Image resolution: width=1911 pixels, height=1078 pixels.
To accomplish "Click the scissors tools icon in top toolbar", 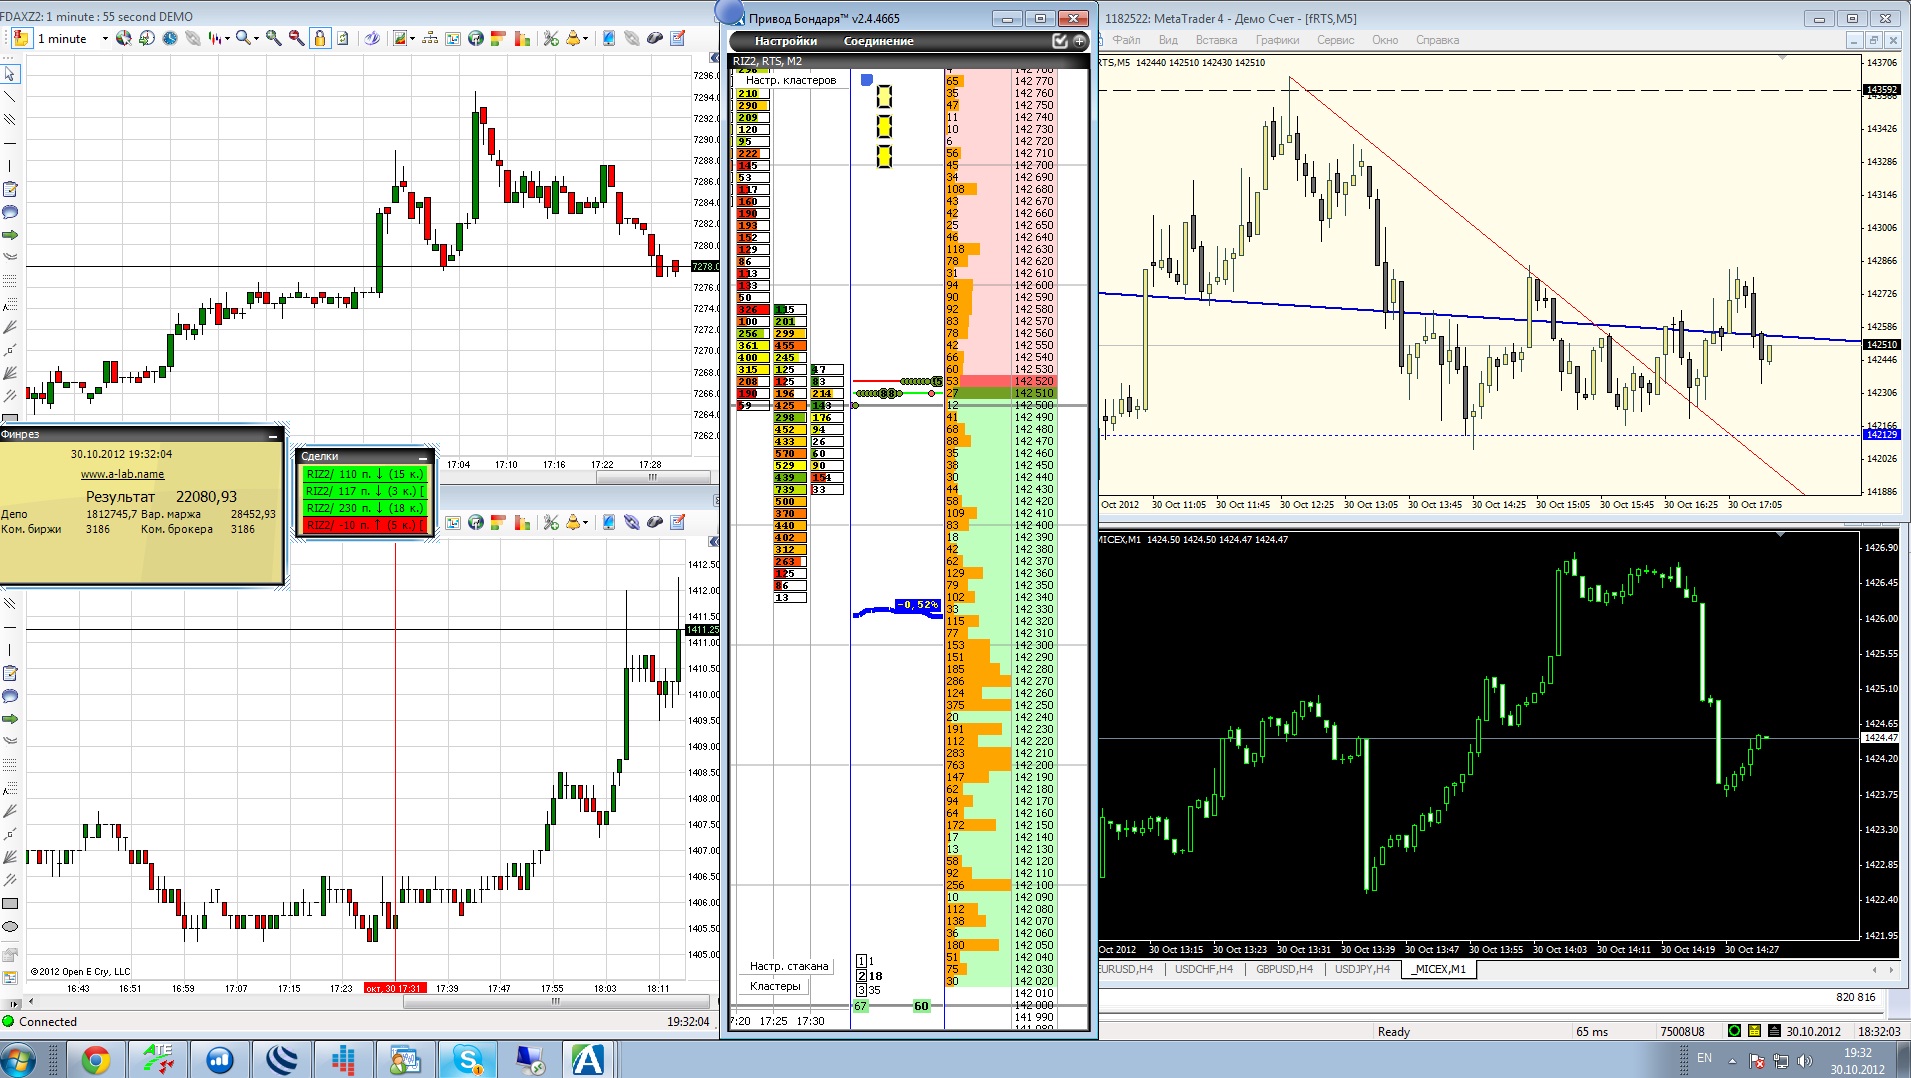I will (551, 39).
